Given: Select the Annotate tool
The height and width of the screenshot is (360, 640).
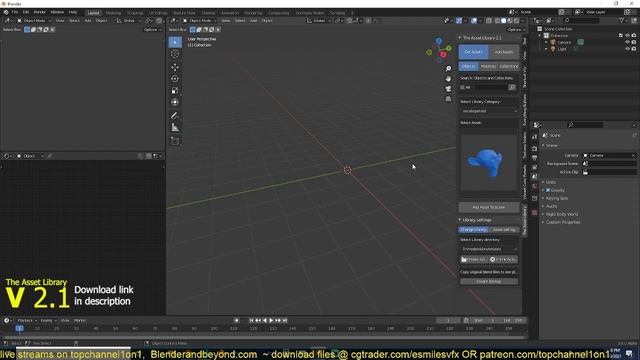Looking at the screenshot, I should click(175, 116).
